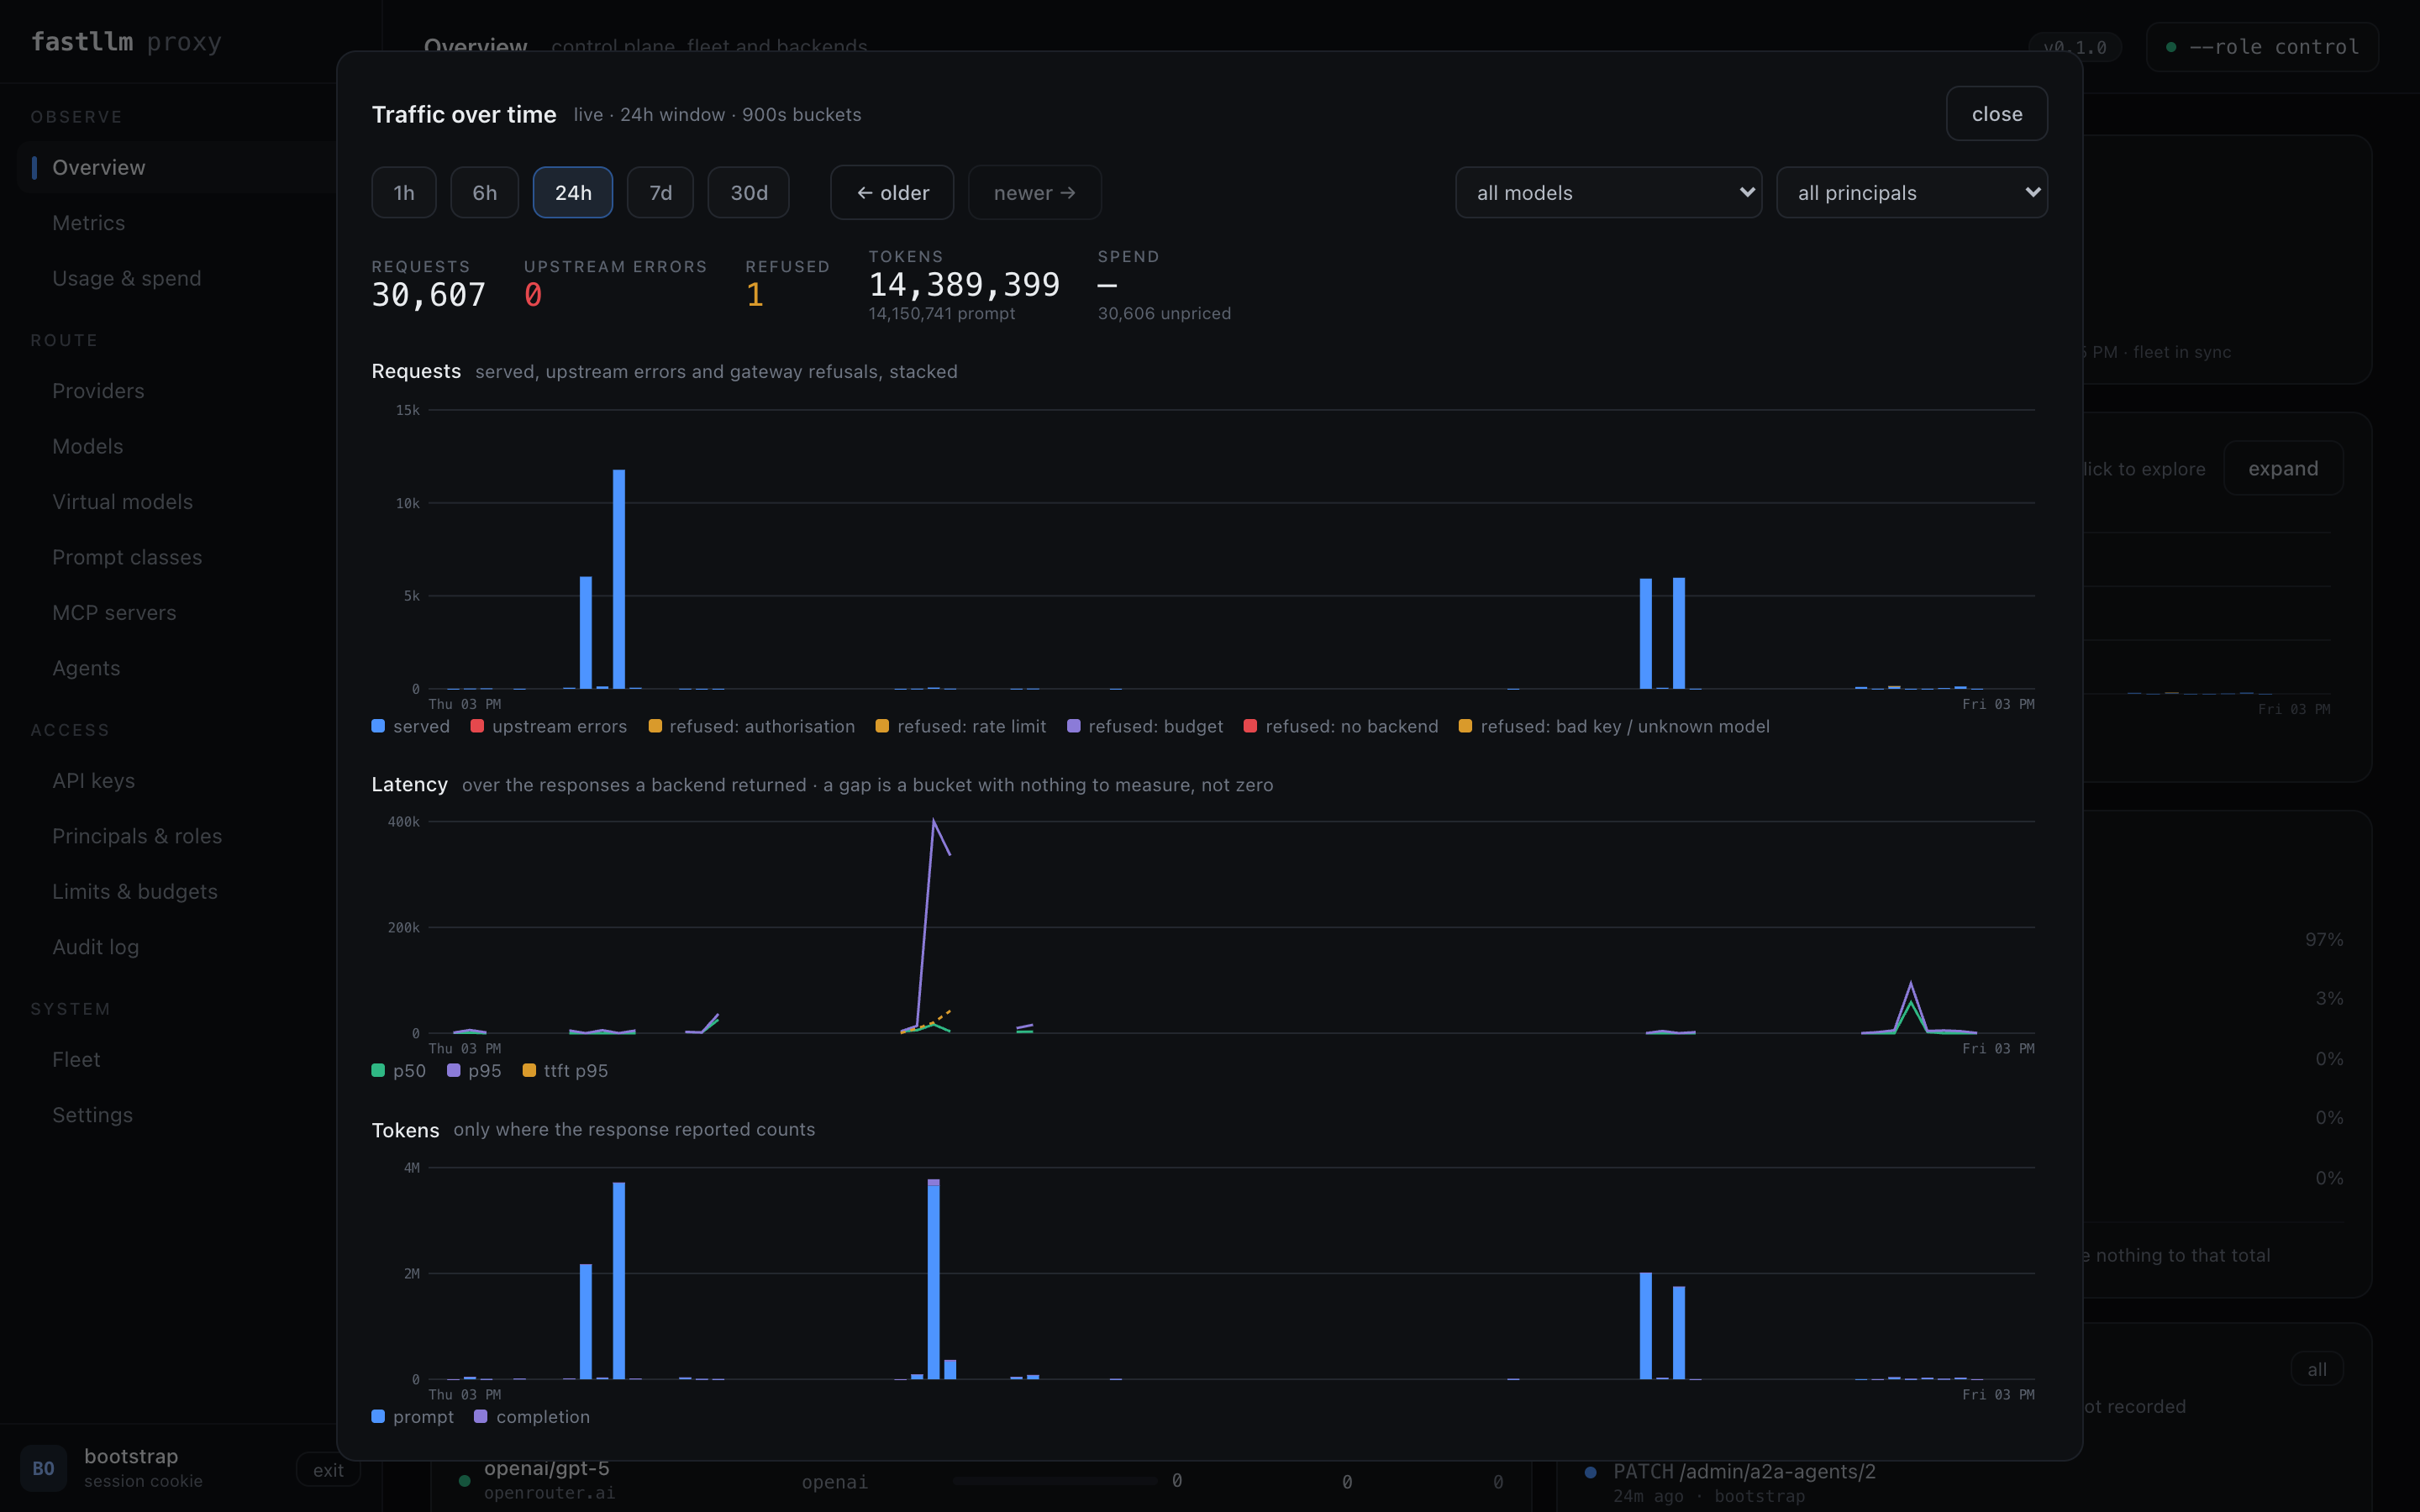Select the 6h time window
This screenshot has height=1512, width=2420.
click(x=484, y=193)
